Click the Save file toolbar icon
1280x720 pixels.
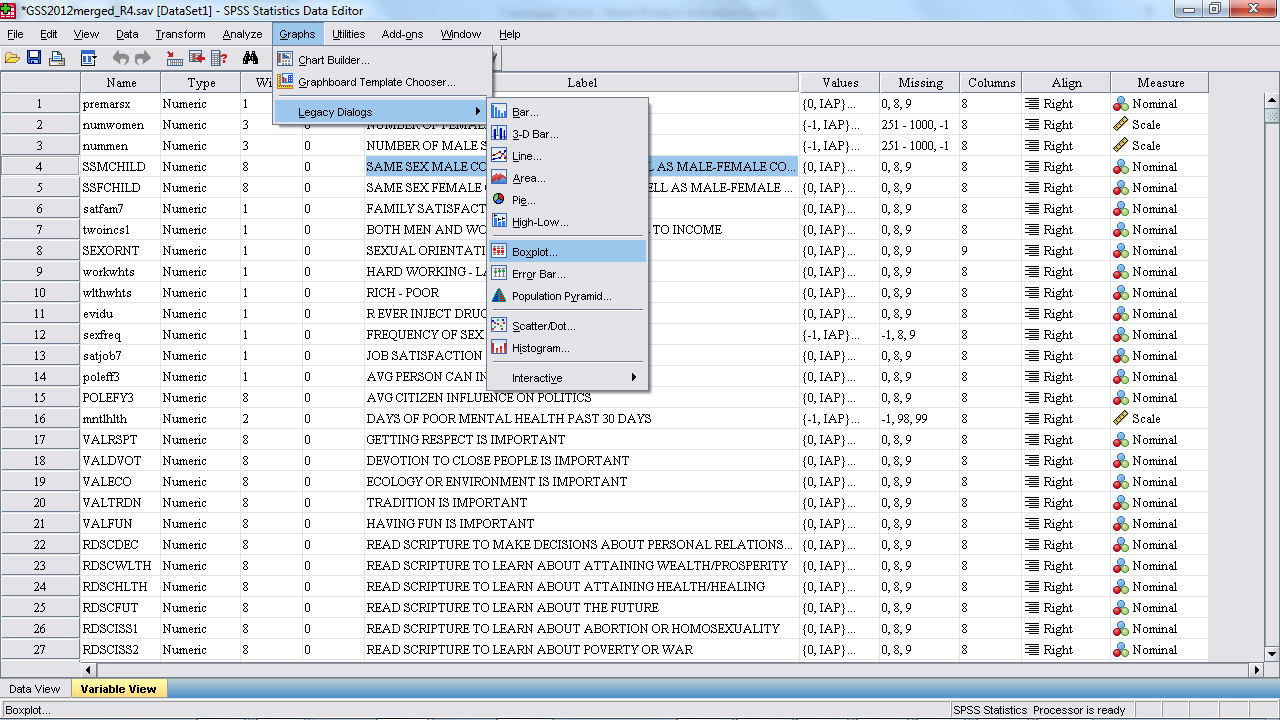click(x=34, y=58)
